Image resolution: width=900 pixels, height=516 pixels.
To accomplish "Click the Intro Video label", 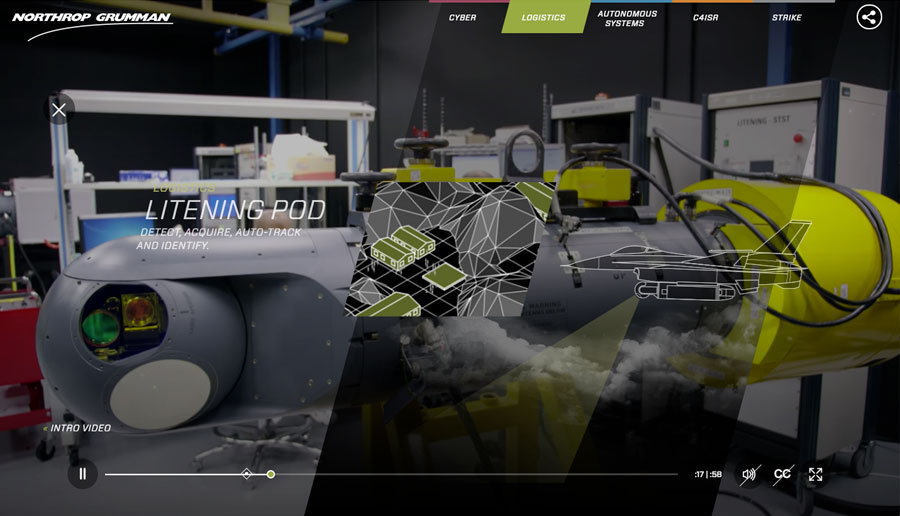I will pyautogui.click(x=80, y=428).
